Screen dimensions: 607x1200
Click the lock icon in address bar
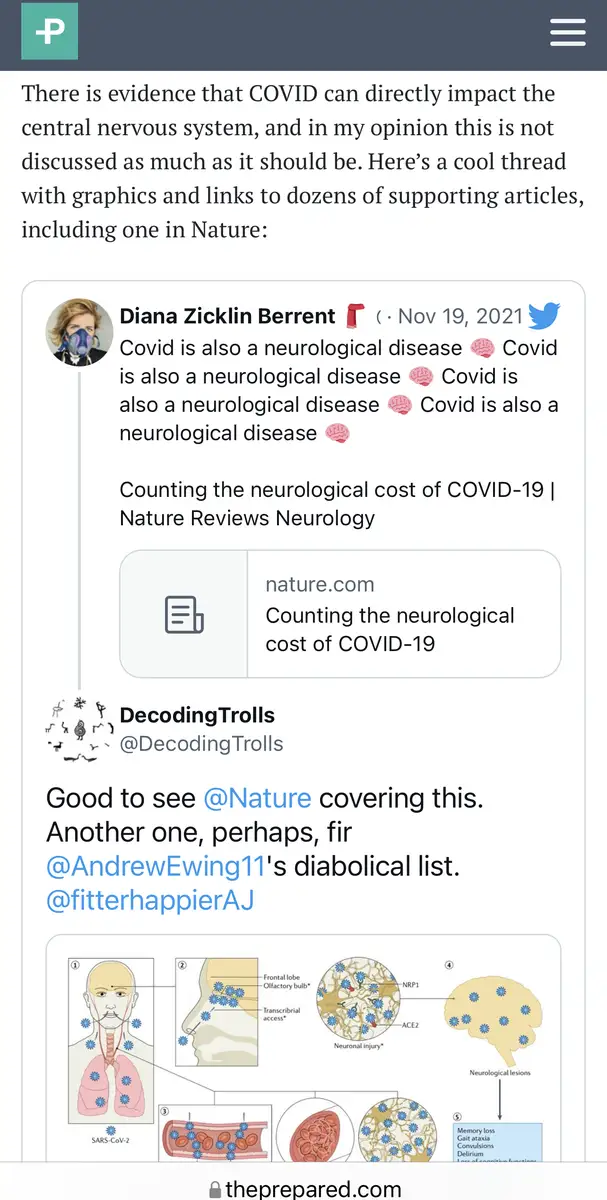tap(214, 1189)
